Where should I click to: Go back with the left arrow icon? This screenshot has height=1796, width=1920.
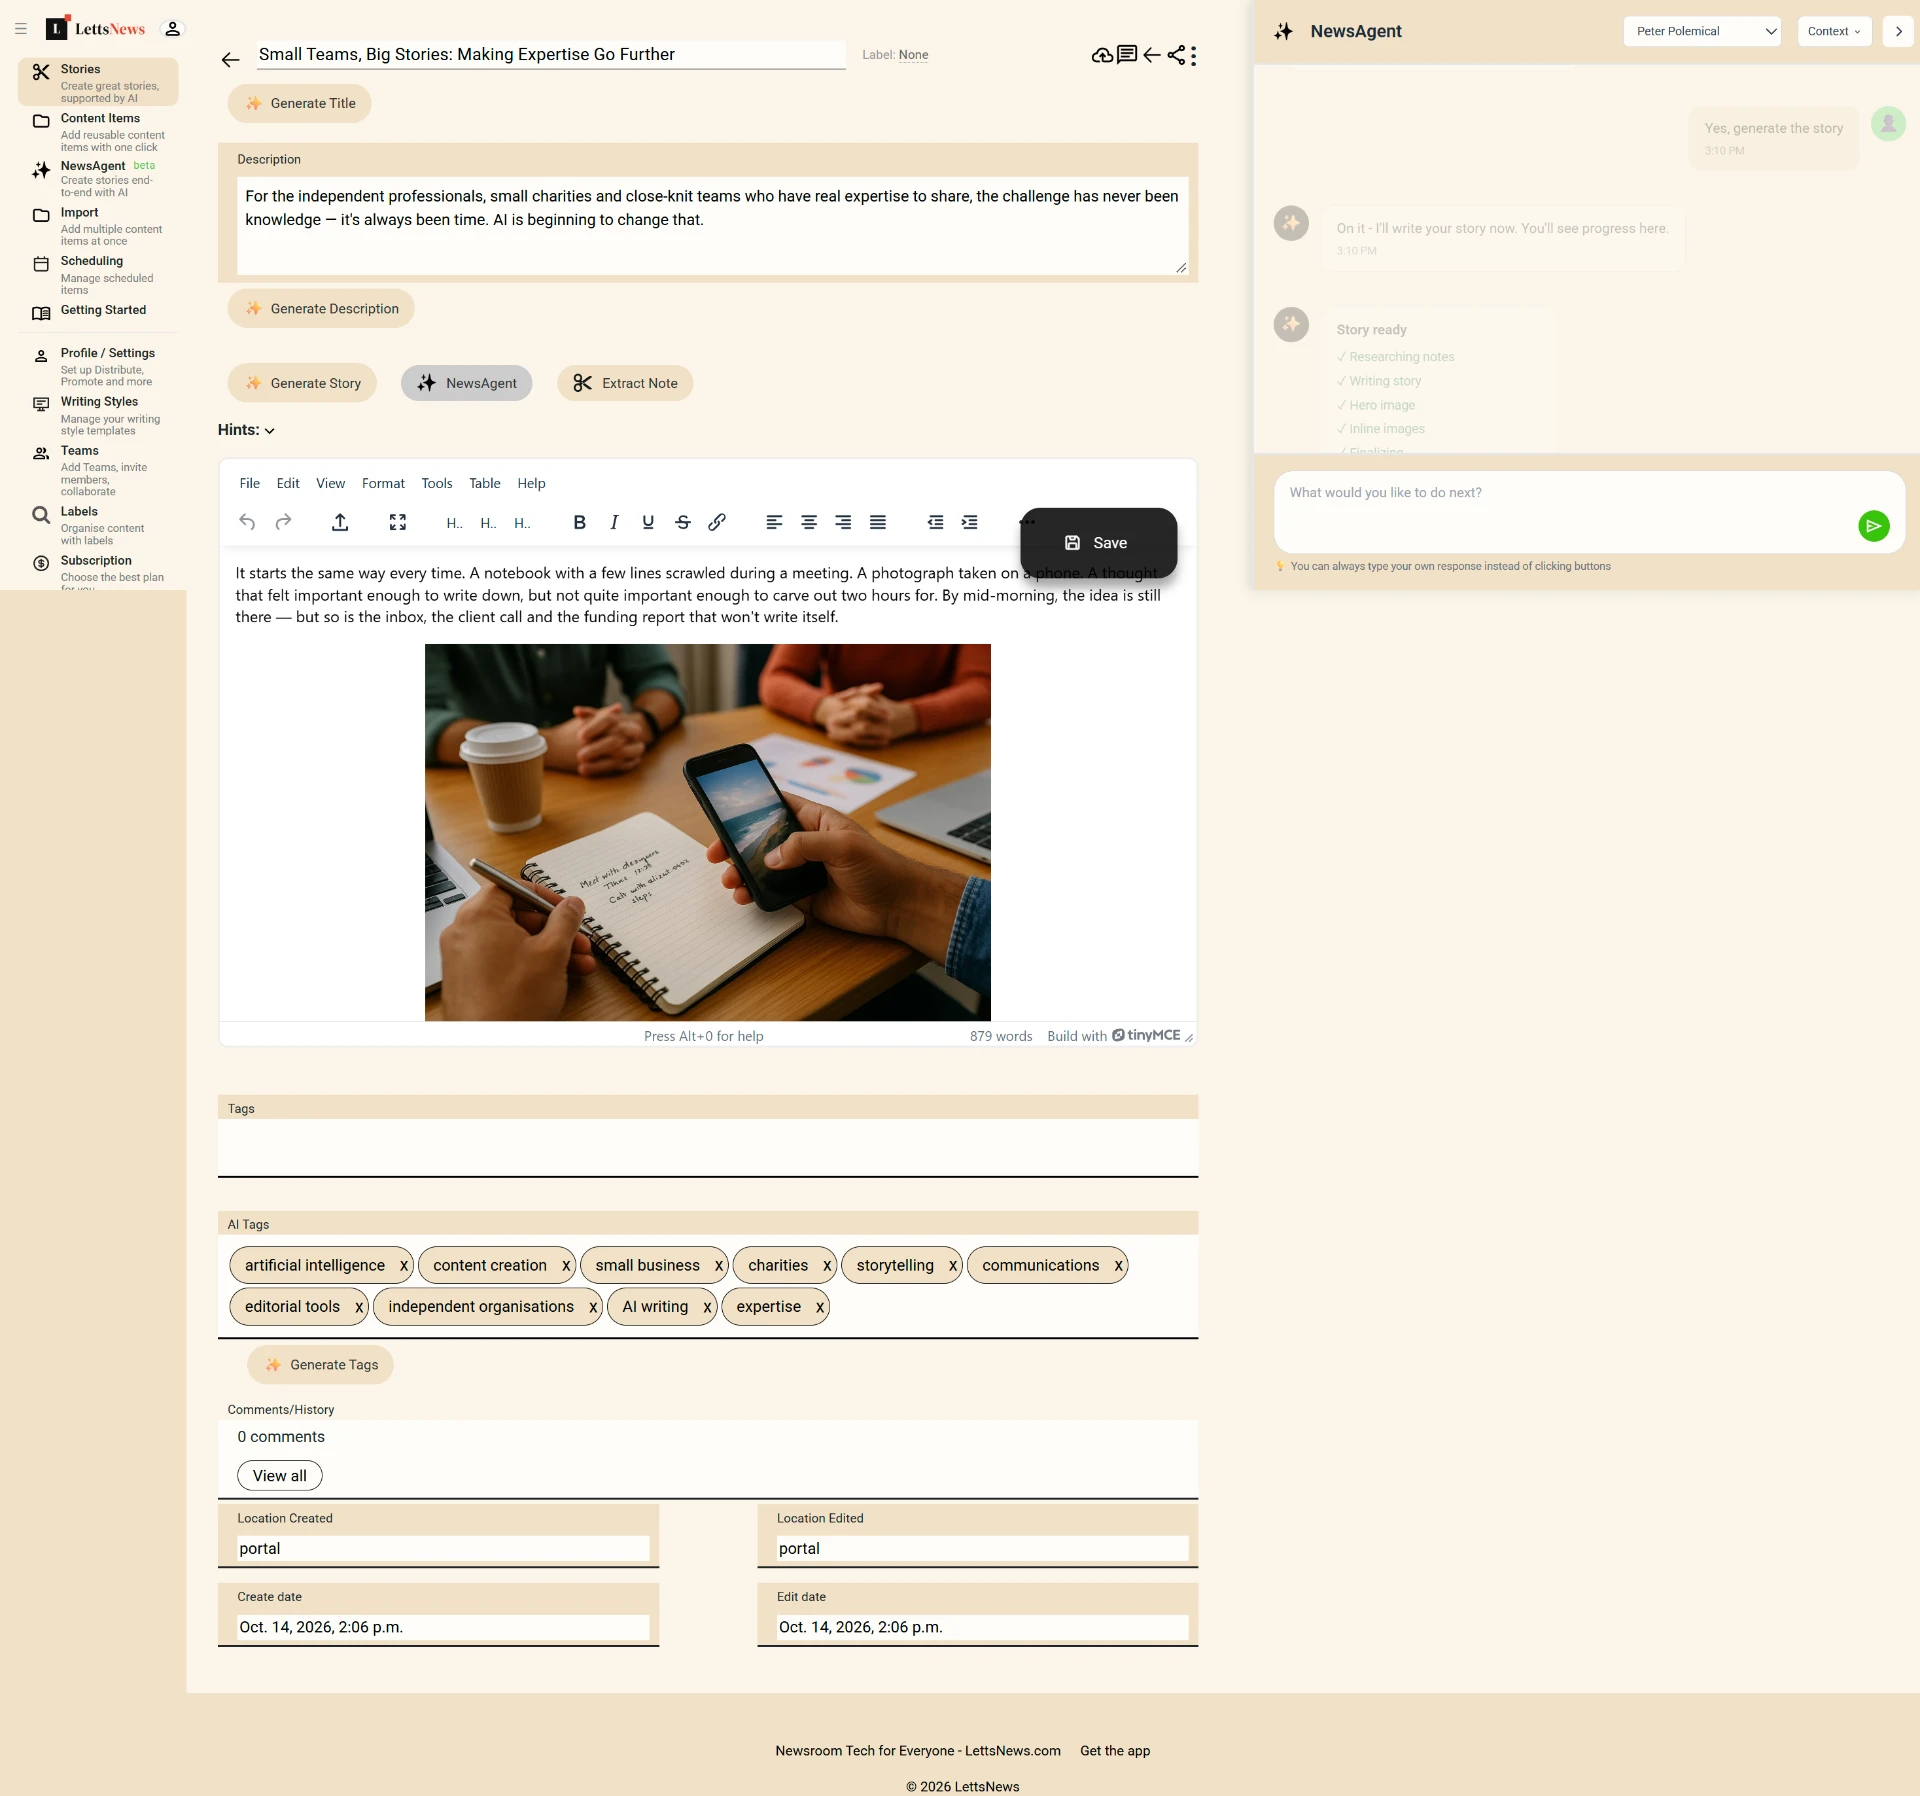tap(230, 60)
